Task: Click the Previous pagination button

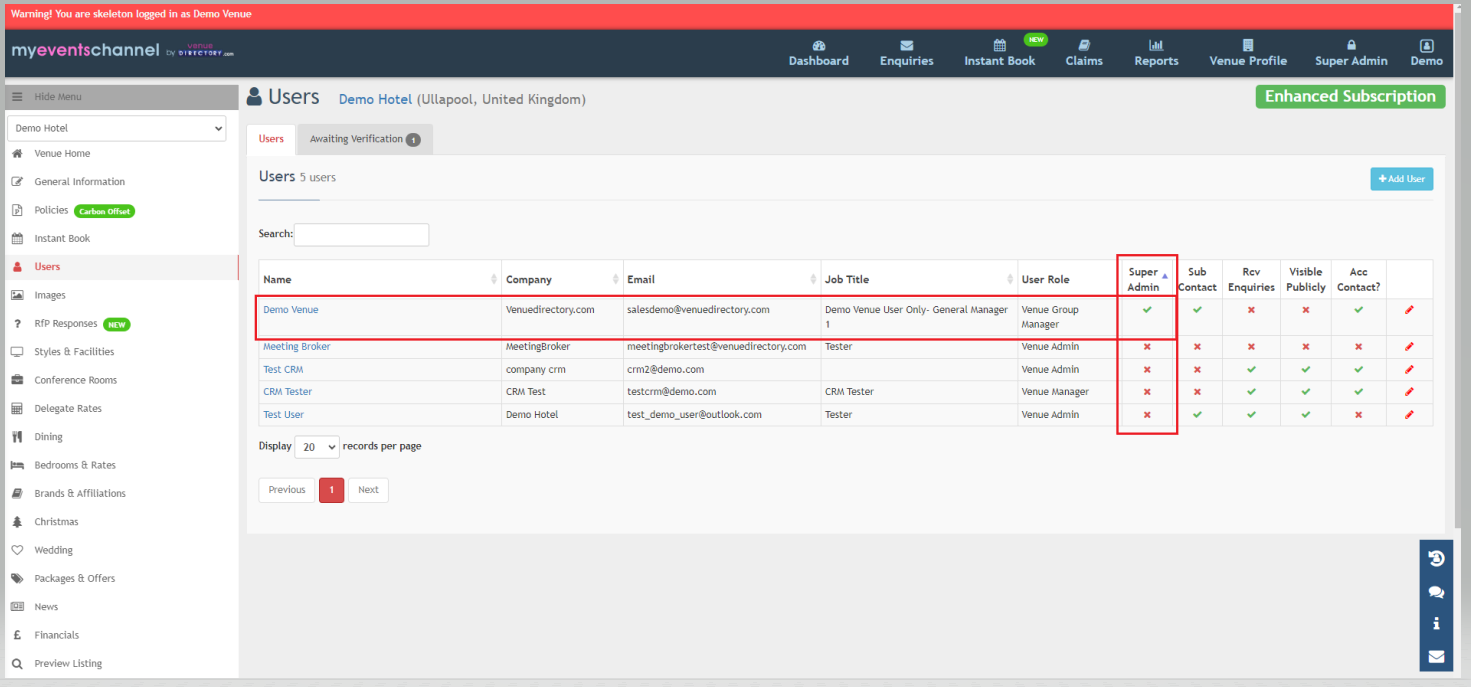Action: pyautogui.click(x=286, y=490)
